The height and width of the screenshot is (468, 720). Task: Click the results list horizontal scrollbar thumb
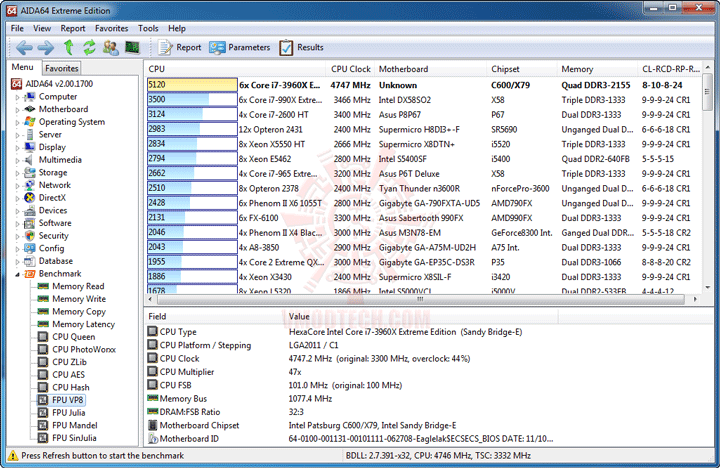pos(420,299)
